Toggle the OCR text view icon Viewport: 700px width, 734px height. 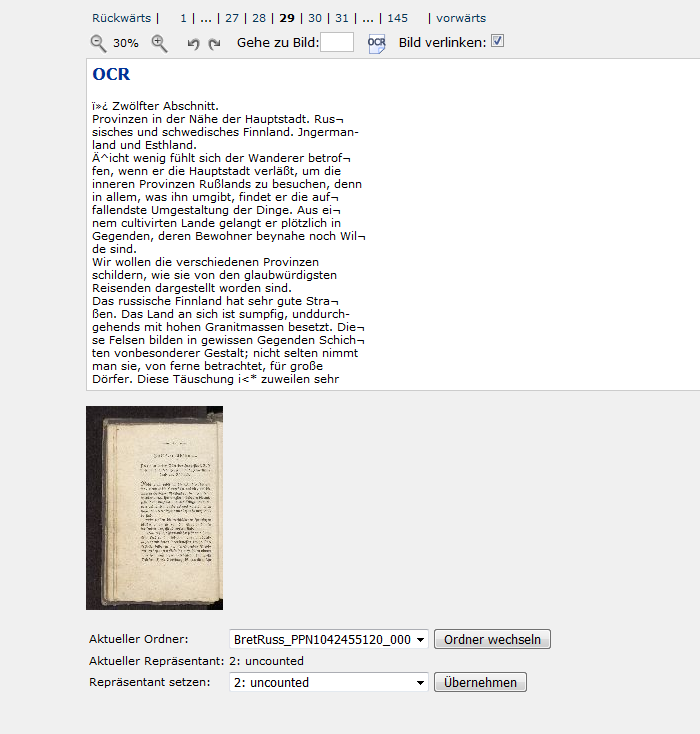[376, 43]
